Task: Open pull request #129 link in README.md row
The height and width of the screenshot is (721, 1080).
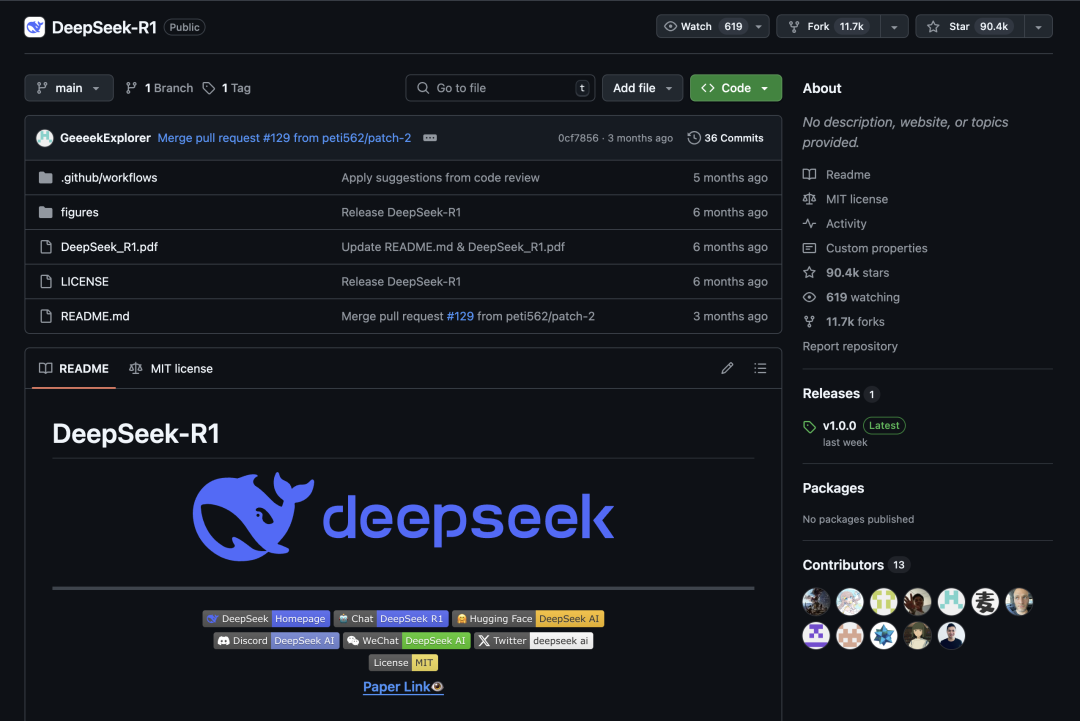Action: pos(460,316)
